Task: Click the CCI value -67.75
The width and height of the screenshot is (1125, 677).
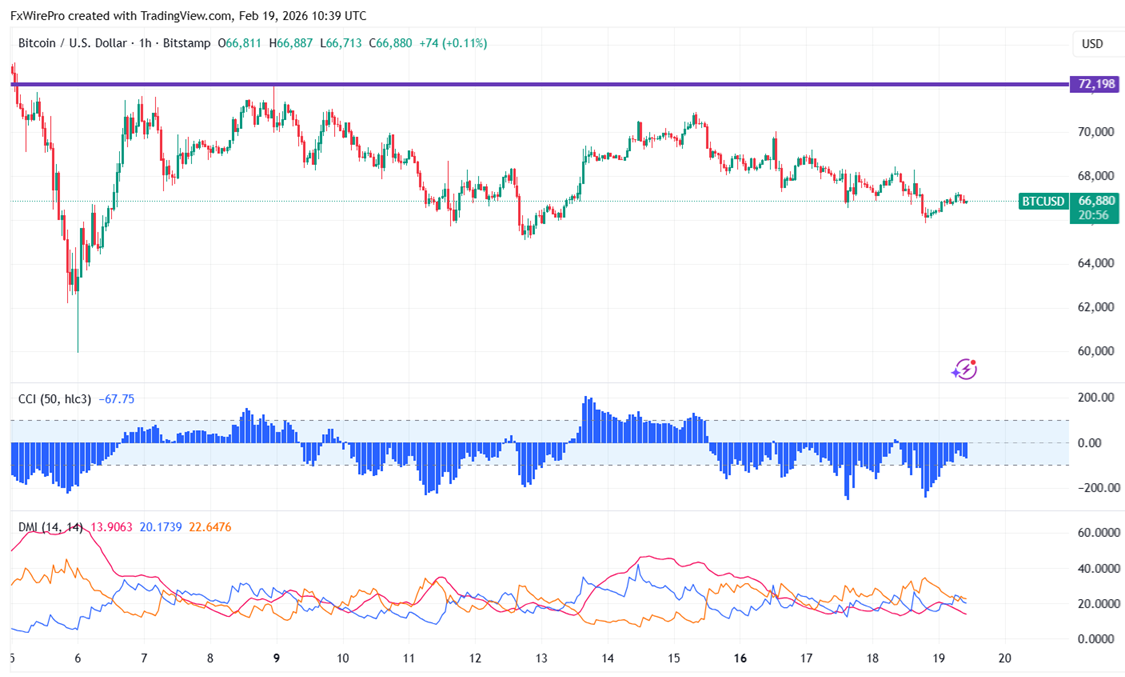Action: pyautogui.click(x=116, y=399)
